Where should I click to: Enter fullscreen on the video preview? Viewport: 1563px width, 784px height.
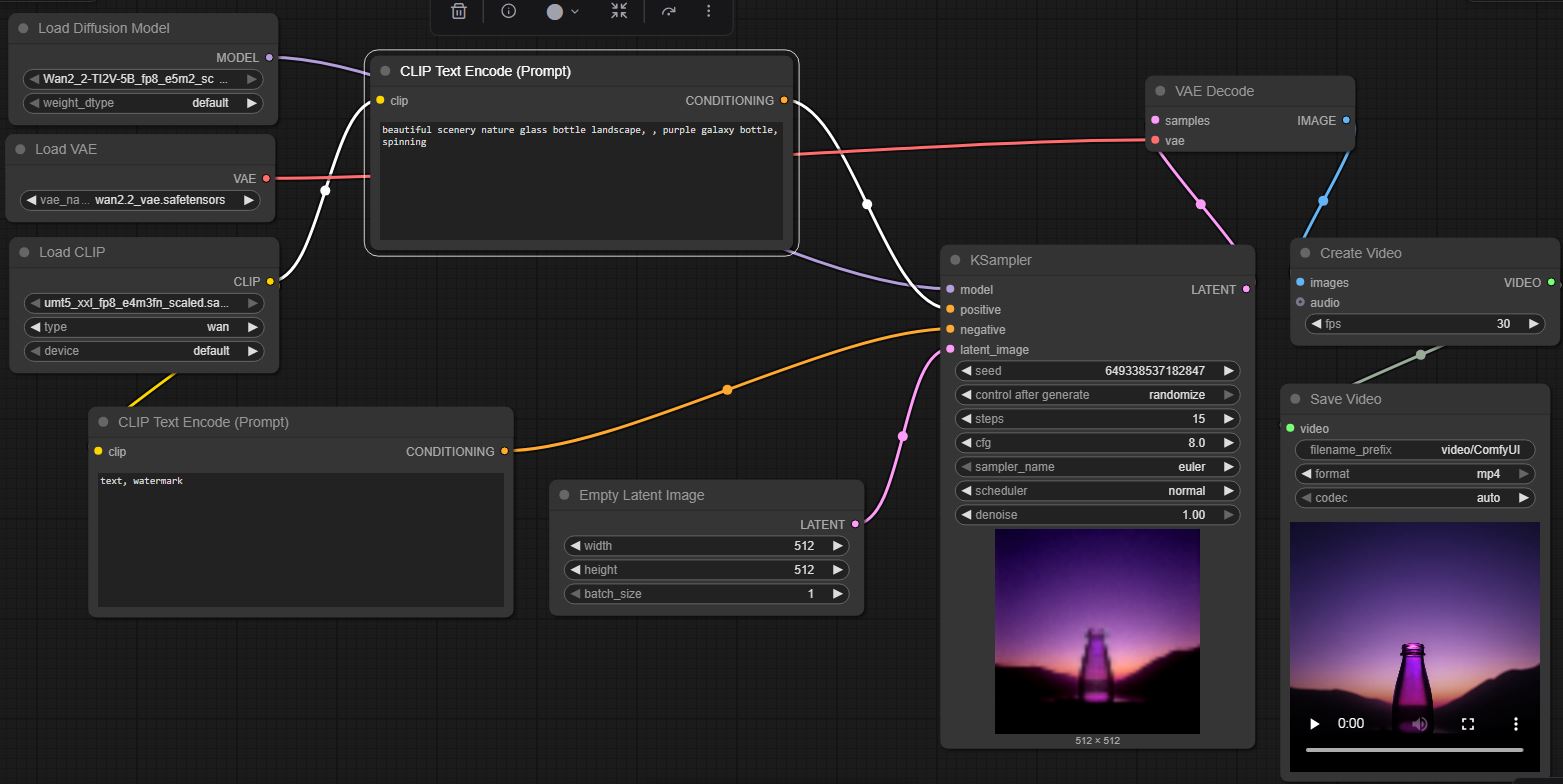[x=1468, y=723]
